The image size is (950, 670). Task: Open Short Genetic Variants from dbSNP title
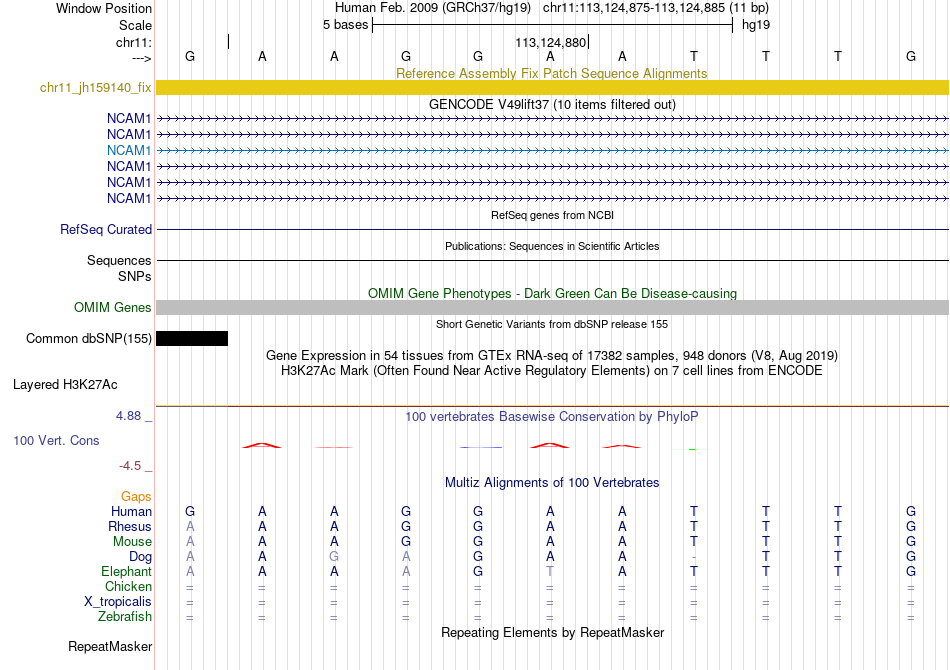point(552,324)
